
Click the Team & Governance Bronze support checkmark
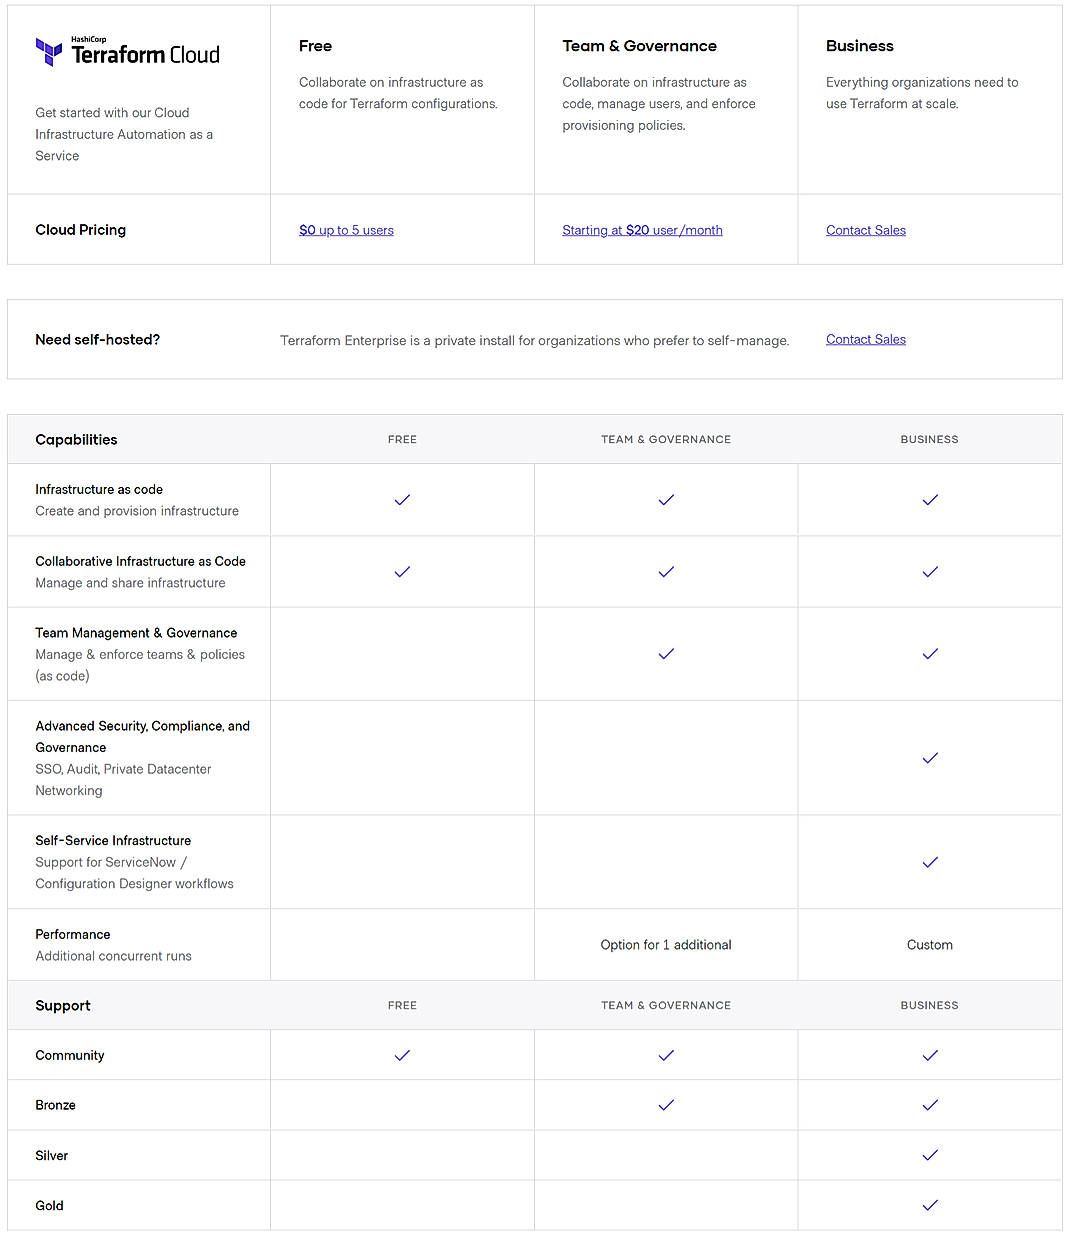pyautogui.click(x=666, y=1105)
